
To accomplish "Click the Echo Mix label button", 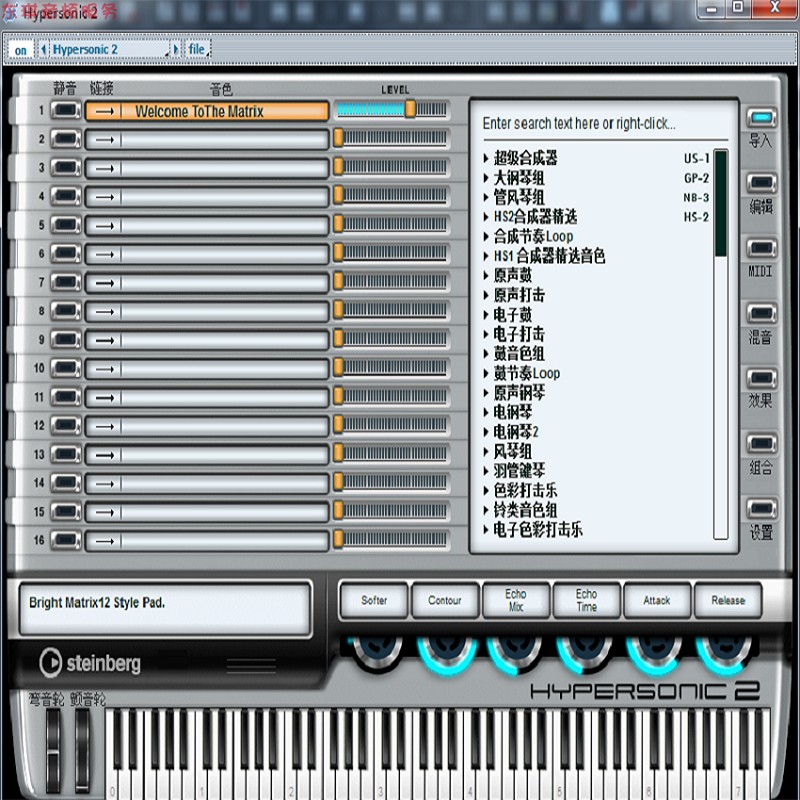I will (x=516, y=601).
